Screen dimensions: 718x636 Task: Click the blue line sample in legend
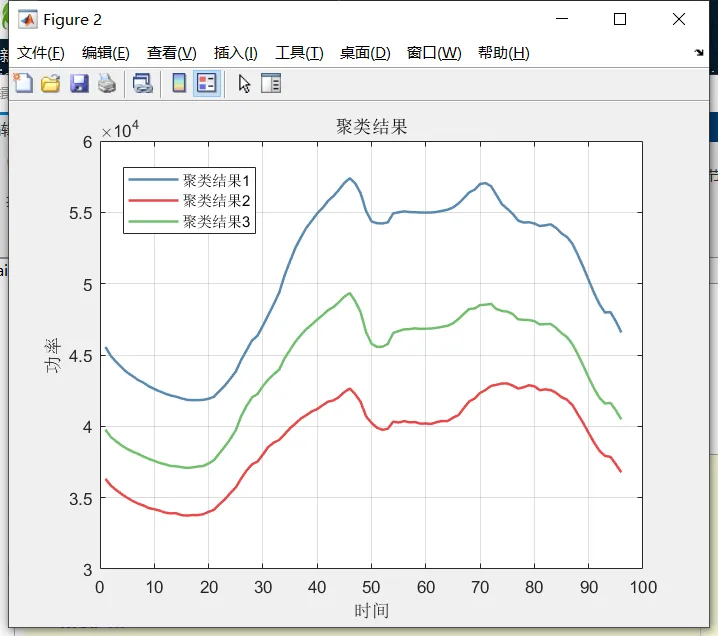[153, 180]
